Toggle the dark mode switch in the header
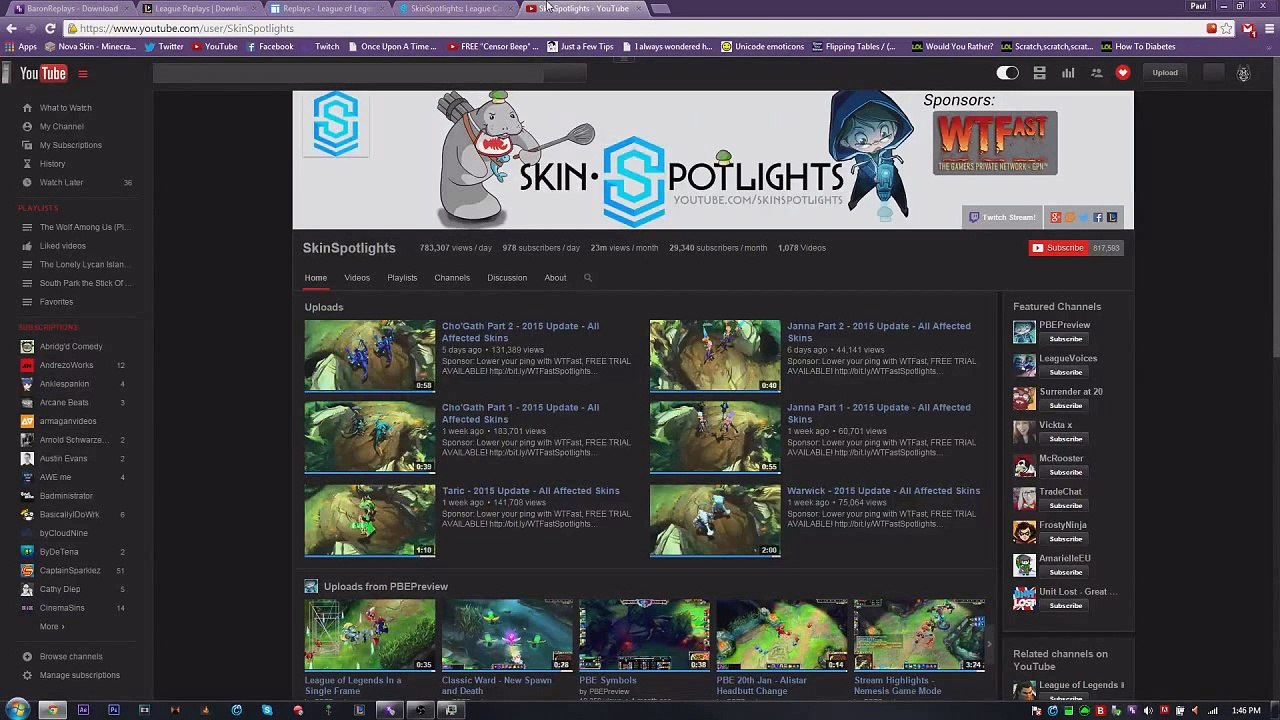1280x720 pixels. tap(1007, 73)
